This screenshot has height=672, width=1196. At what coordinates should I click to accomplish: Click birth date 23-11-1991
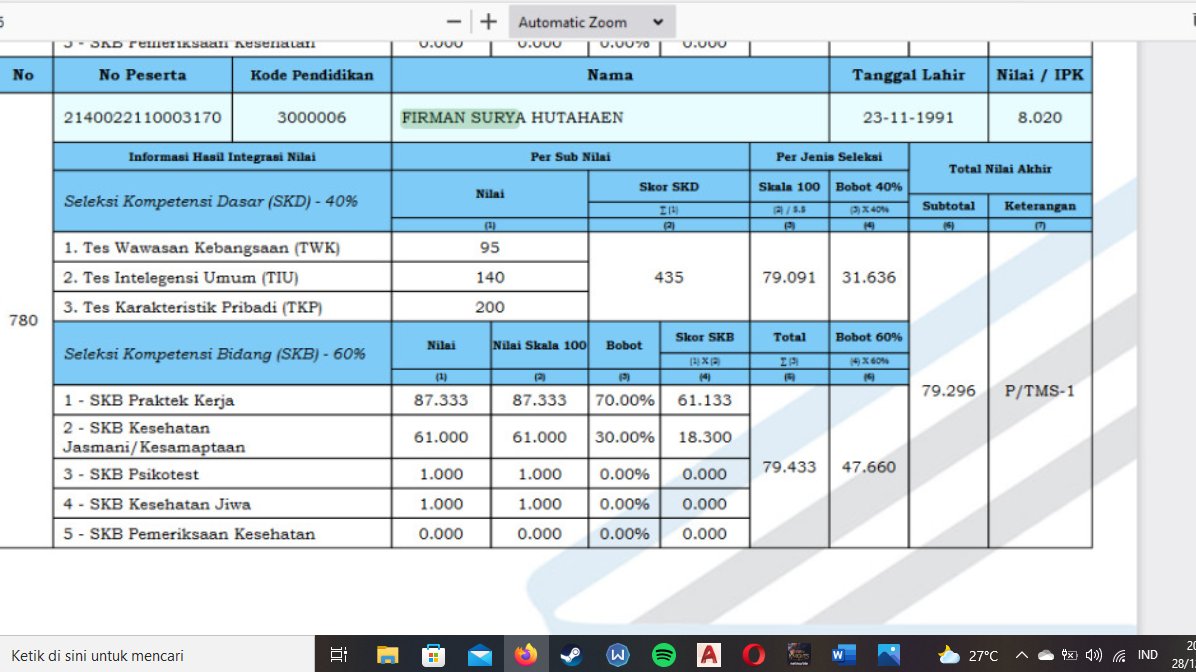point(908,117)
